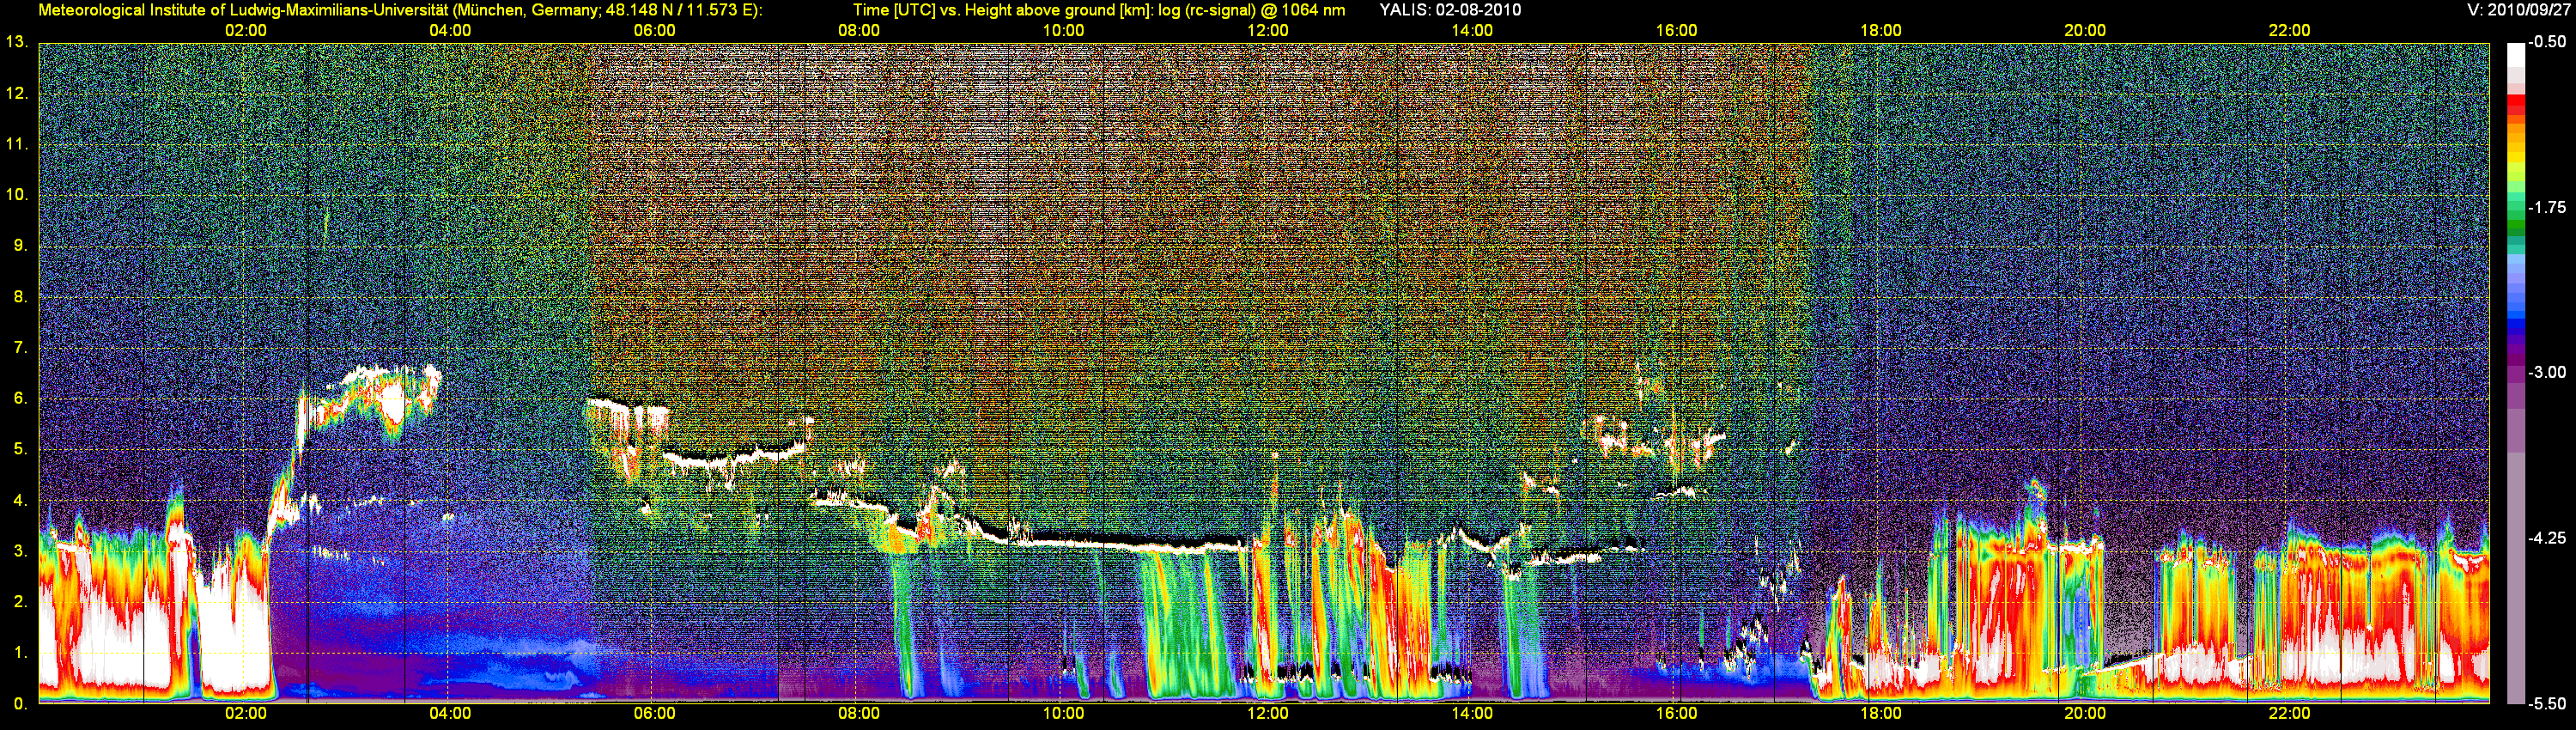Click the -1.75 color scale value

2546,207
